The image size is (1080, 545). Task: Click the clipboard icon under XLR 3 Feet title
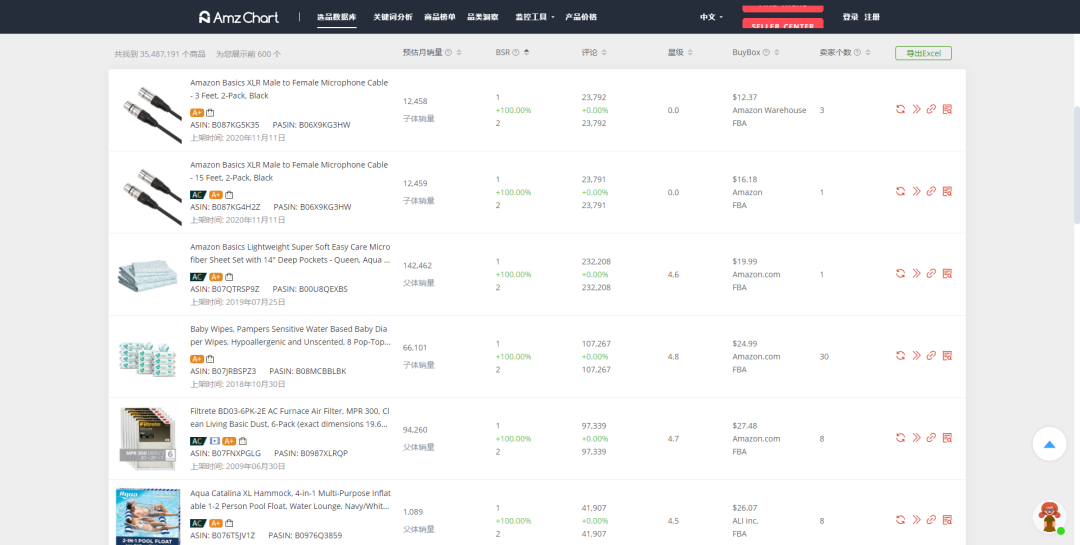click(210, 112)
